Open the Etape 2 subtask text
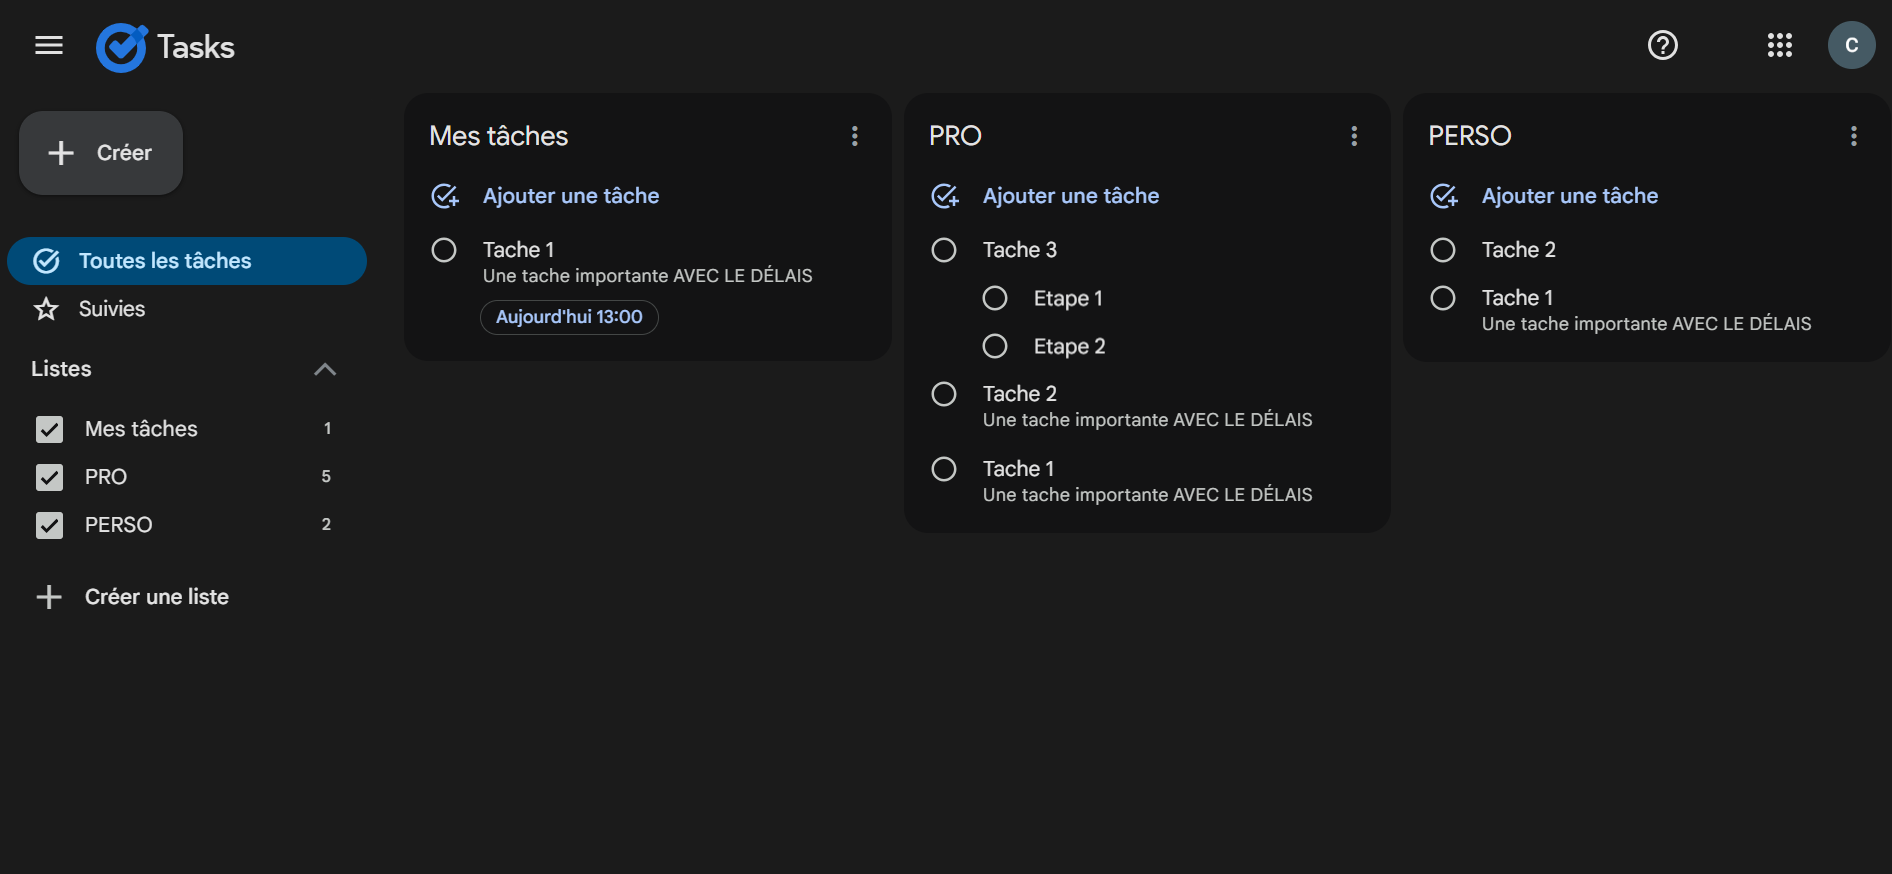The image size is (1892, 874). tap(1069, 346)
